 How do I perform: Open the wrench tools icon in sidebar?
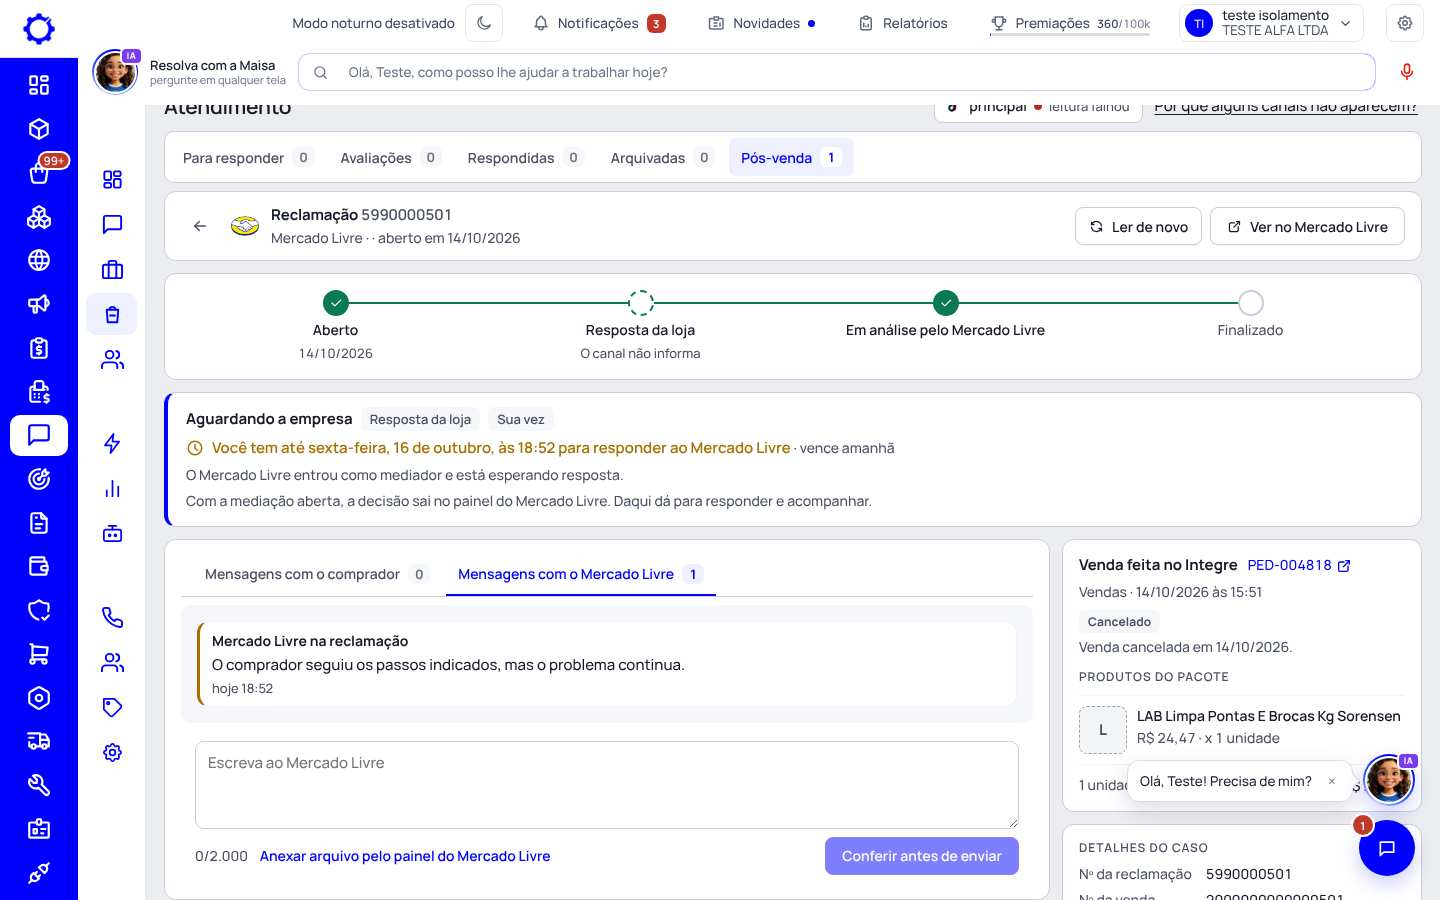click(39, 785)
